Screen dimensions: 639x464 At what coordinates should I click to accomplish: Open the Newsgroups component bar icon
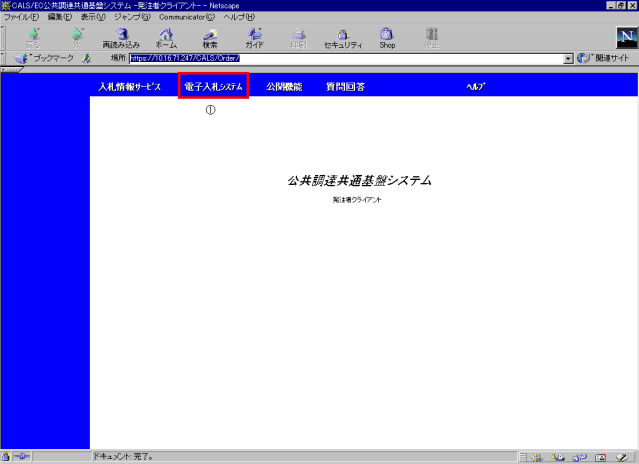(579, 457)
